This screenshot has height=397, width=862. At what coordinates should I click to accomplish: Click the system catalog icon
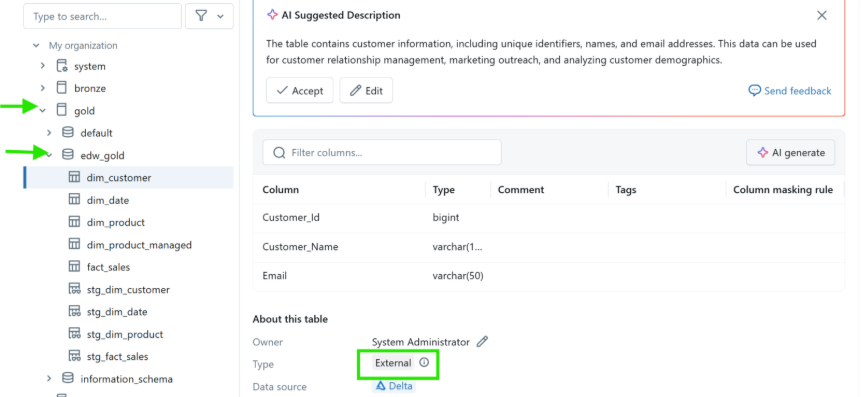pyautogui.click(x=62, y=66)
